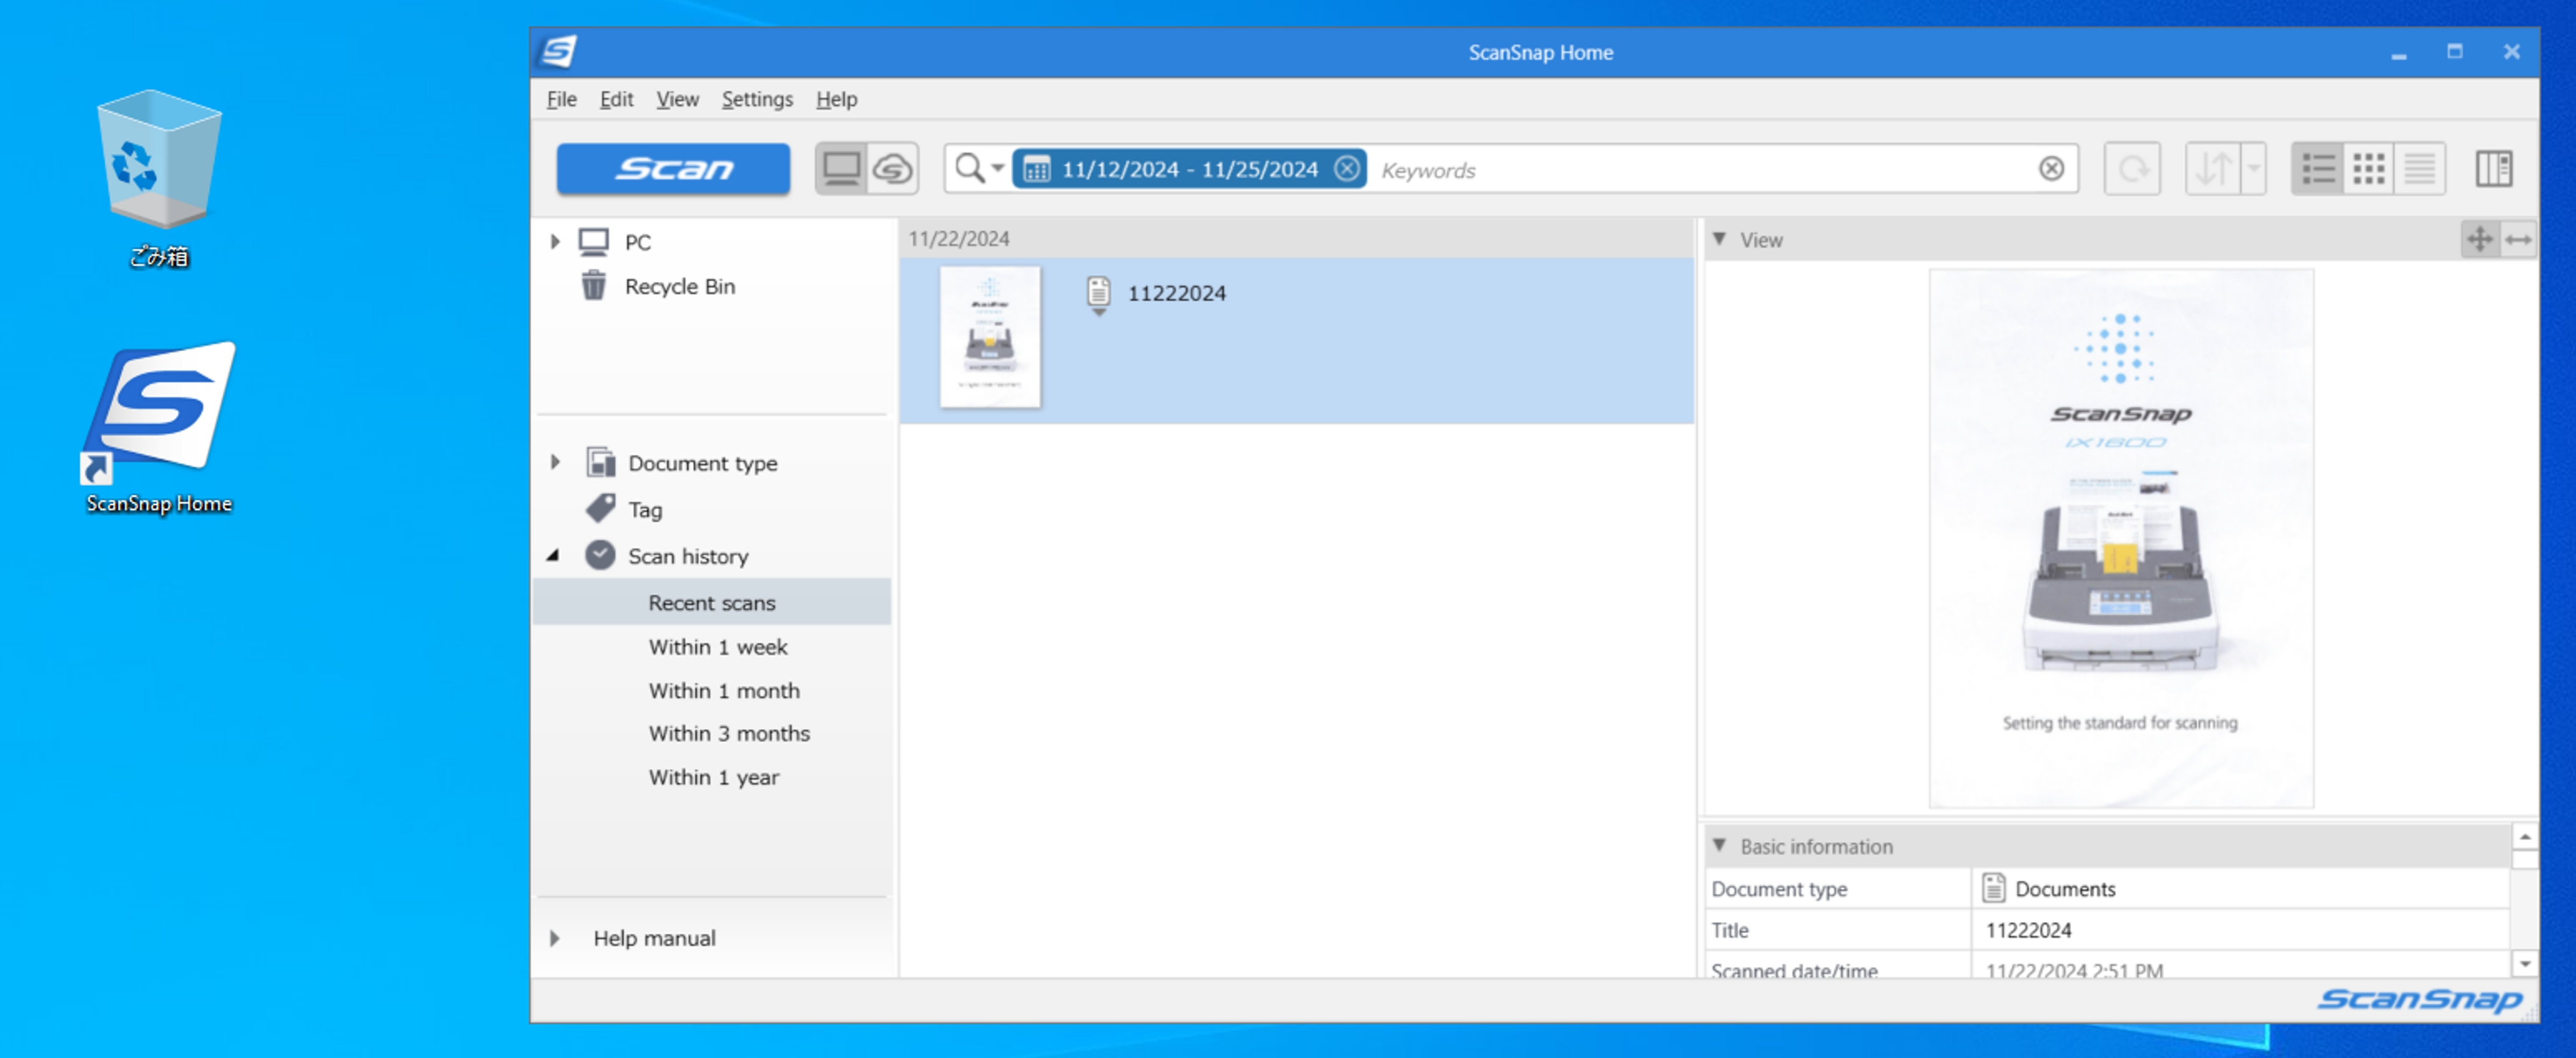The width and height of the screenshot is (2576, 1058).
Task: Click the Keywords search field
Action: 1700,169
